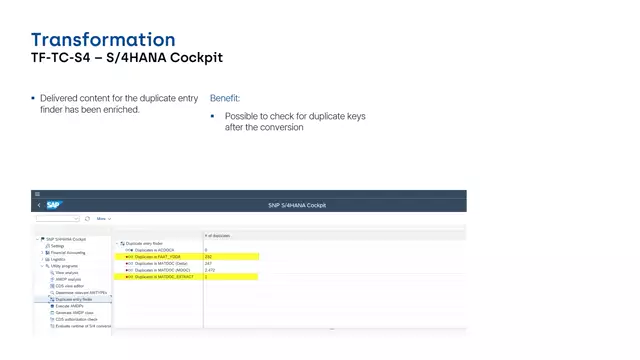Click the SAP logo
Viewport: 640px width, 360px height.
coord(54,205)
